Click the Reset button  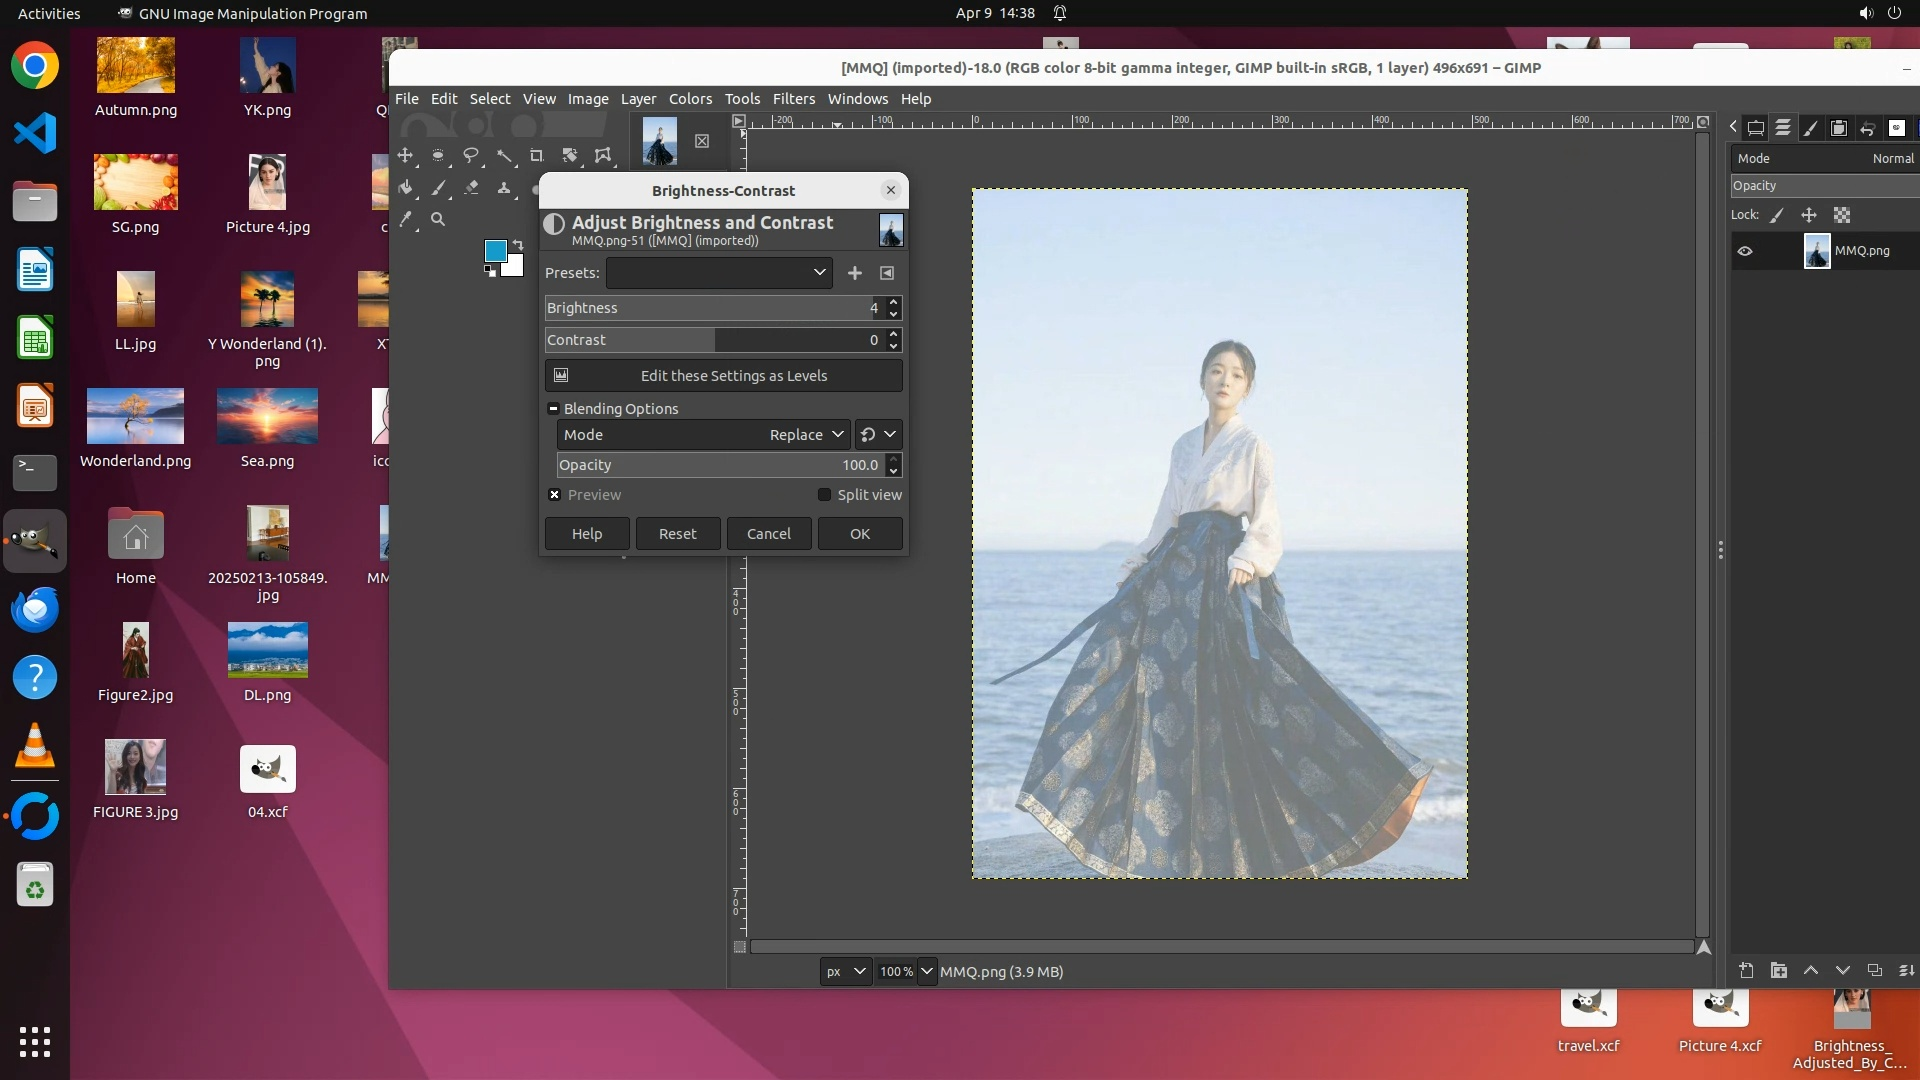677,534
